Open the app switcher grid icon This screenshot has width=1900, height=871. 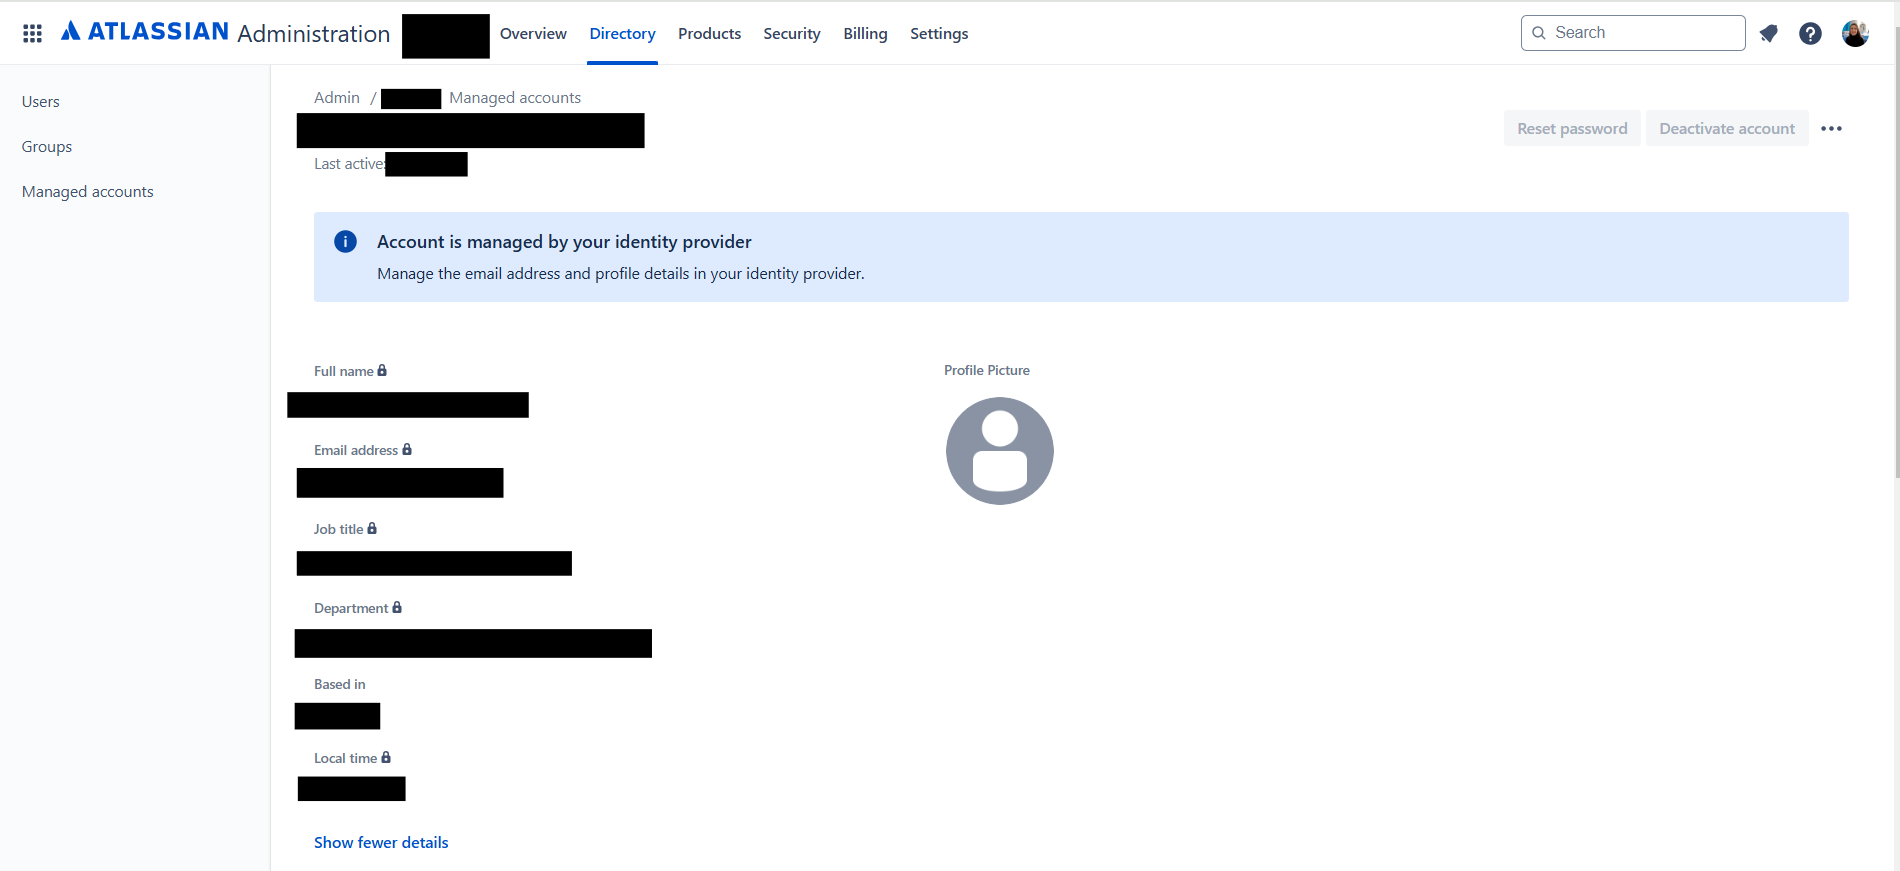[32, 33]
